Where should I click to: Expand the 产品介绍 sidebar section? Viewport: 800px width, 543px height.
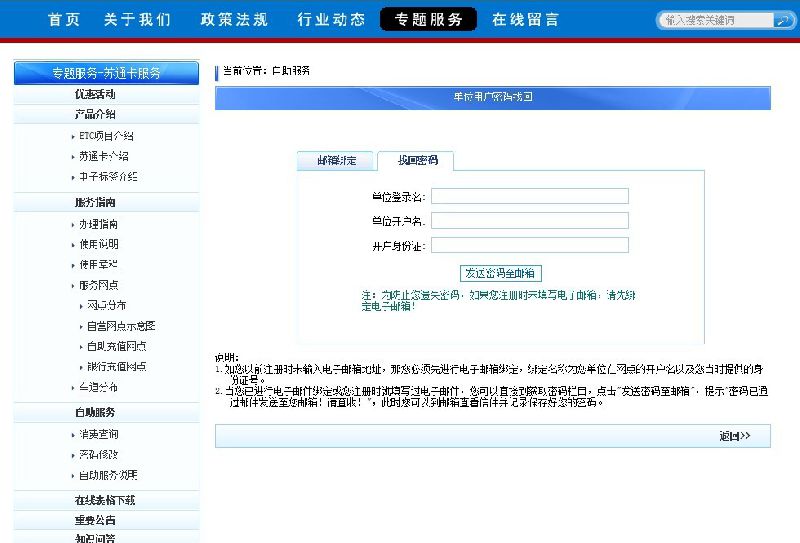pyautogui.click(x=96, y=114)
